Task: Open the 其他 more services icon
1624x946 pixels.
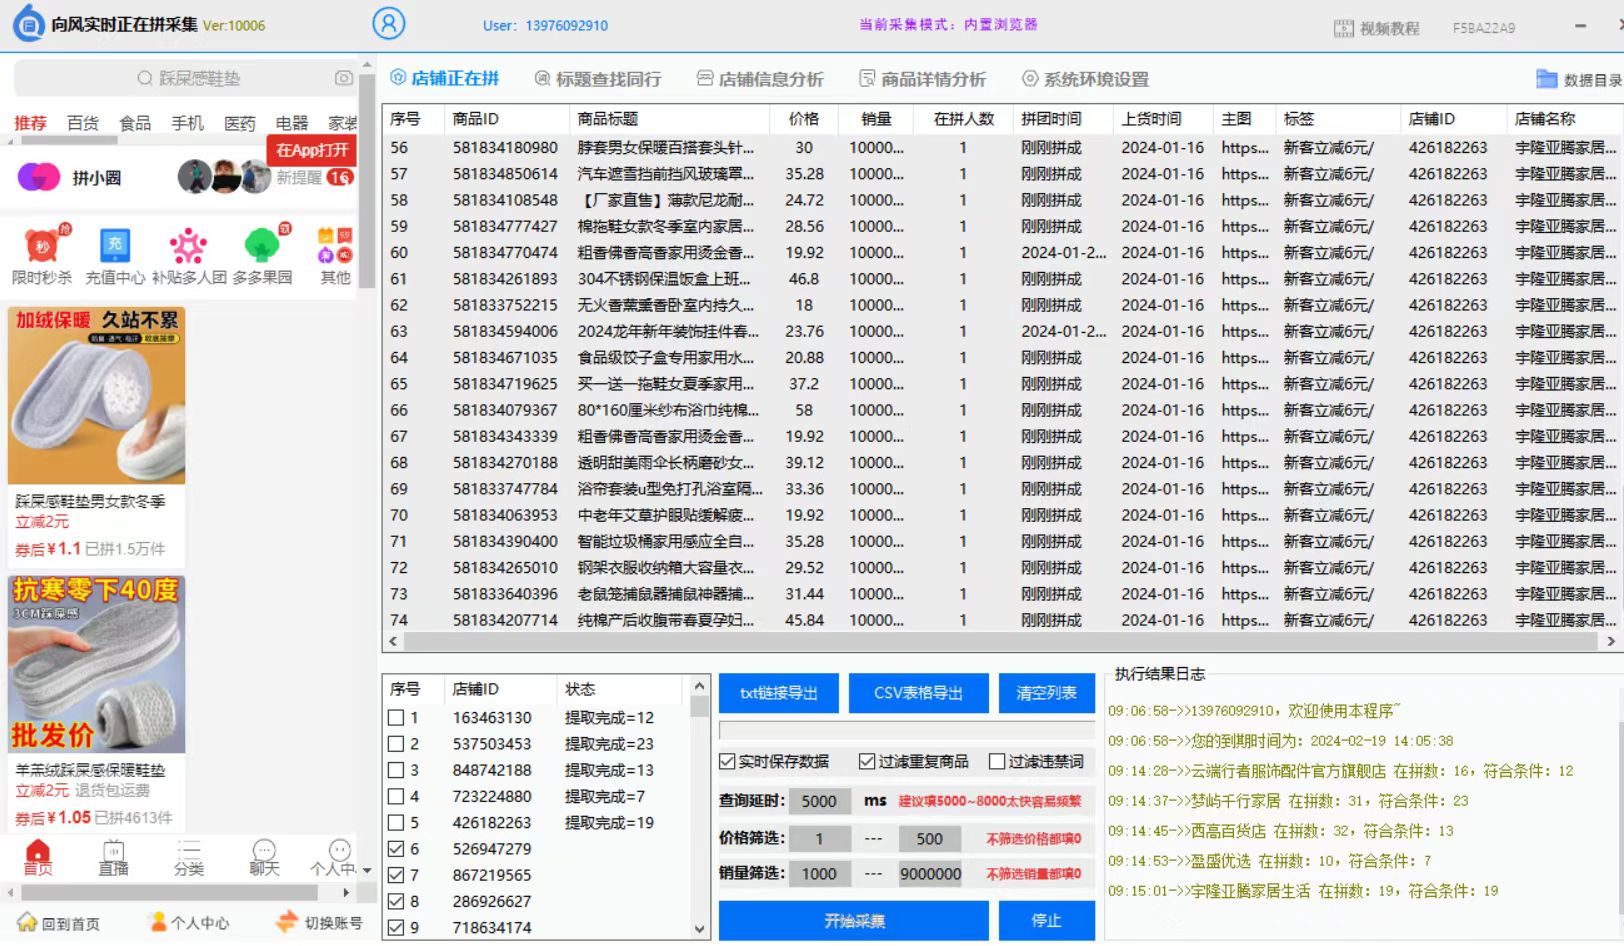Action: [335, 246]
